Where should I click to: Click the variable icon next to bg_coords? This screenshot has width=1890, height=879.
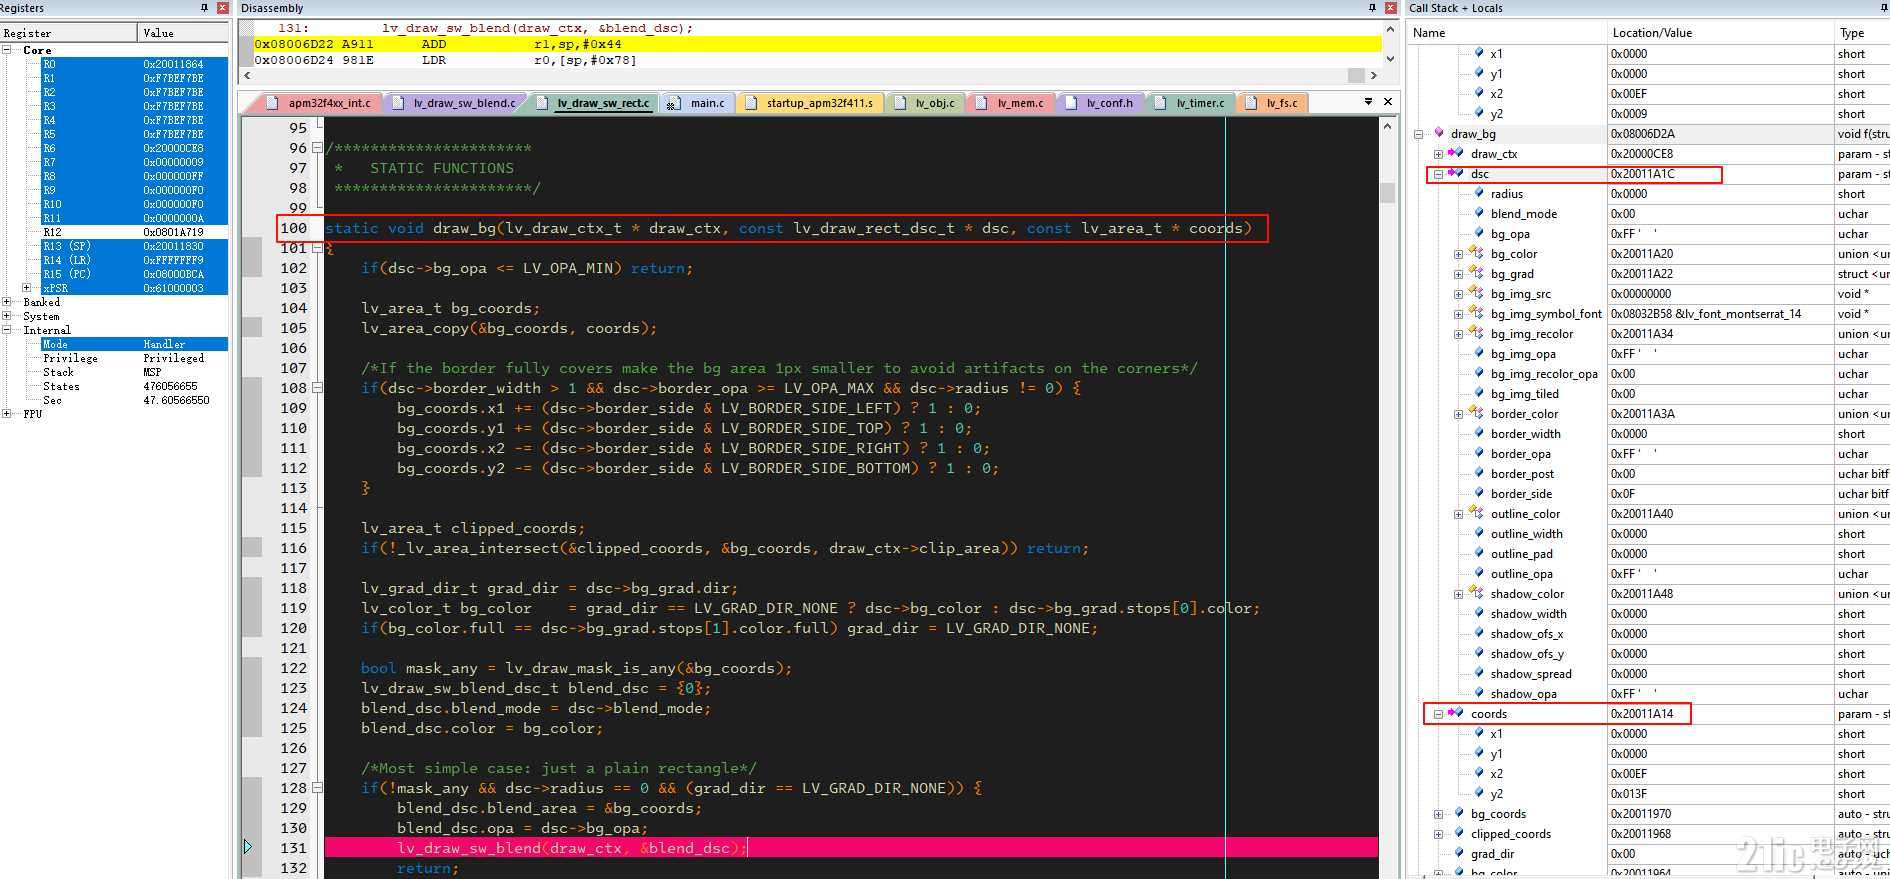coord(1459,813)
